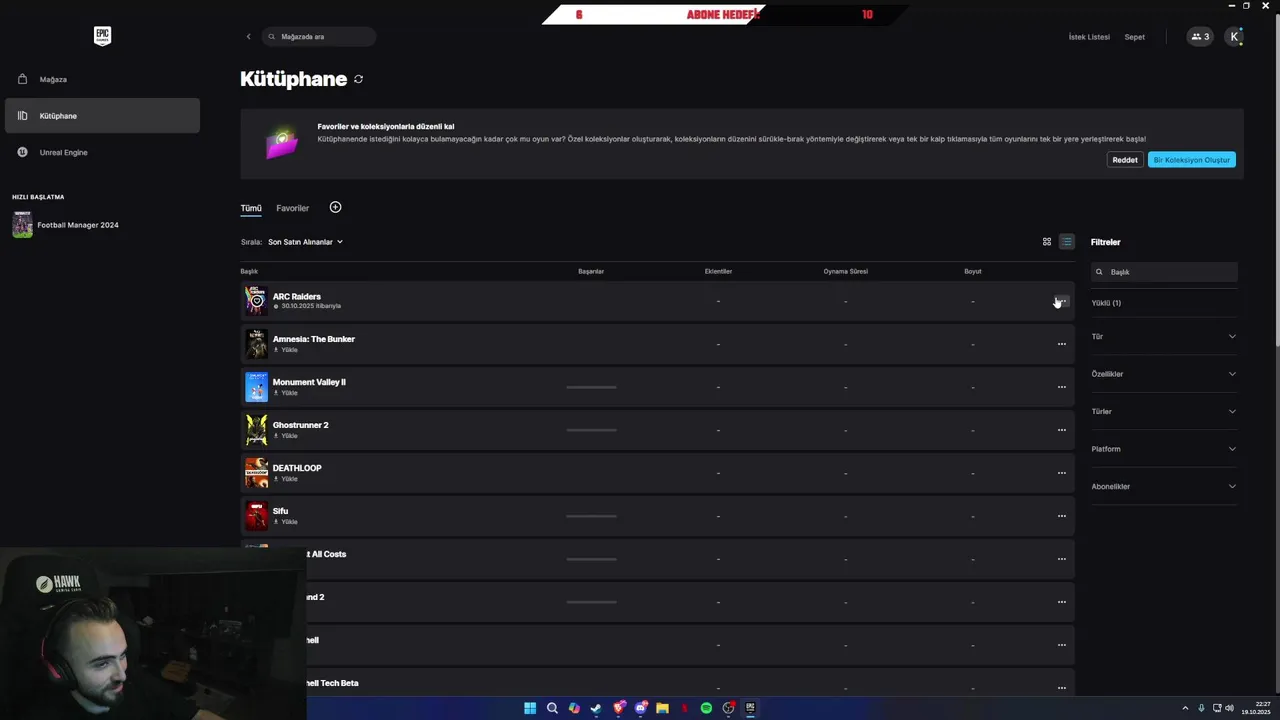Screen dimensions: 1280x720
Task: Expand the Türler filter section
Action: coord(1164,412)
